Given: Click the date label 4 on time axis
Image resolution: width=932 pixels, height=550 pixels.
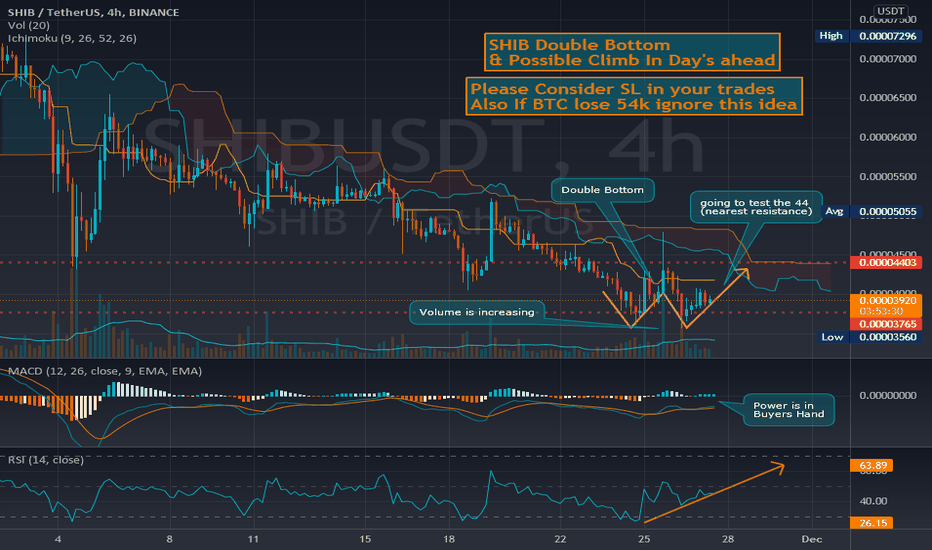Looking at the screenshot, I should pos(58,539).
